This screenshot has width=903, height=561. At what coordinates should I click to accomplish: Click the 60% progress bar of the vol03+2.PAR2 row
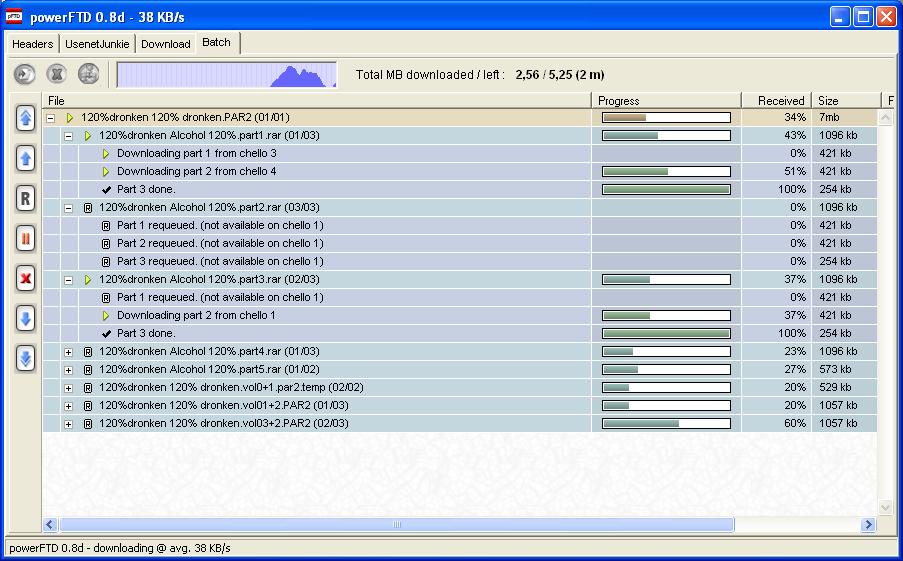(x=666, y=423)
